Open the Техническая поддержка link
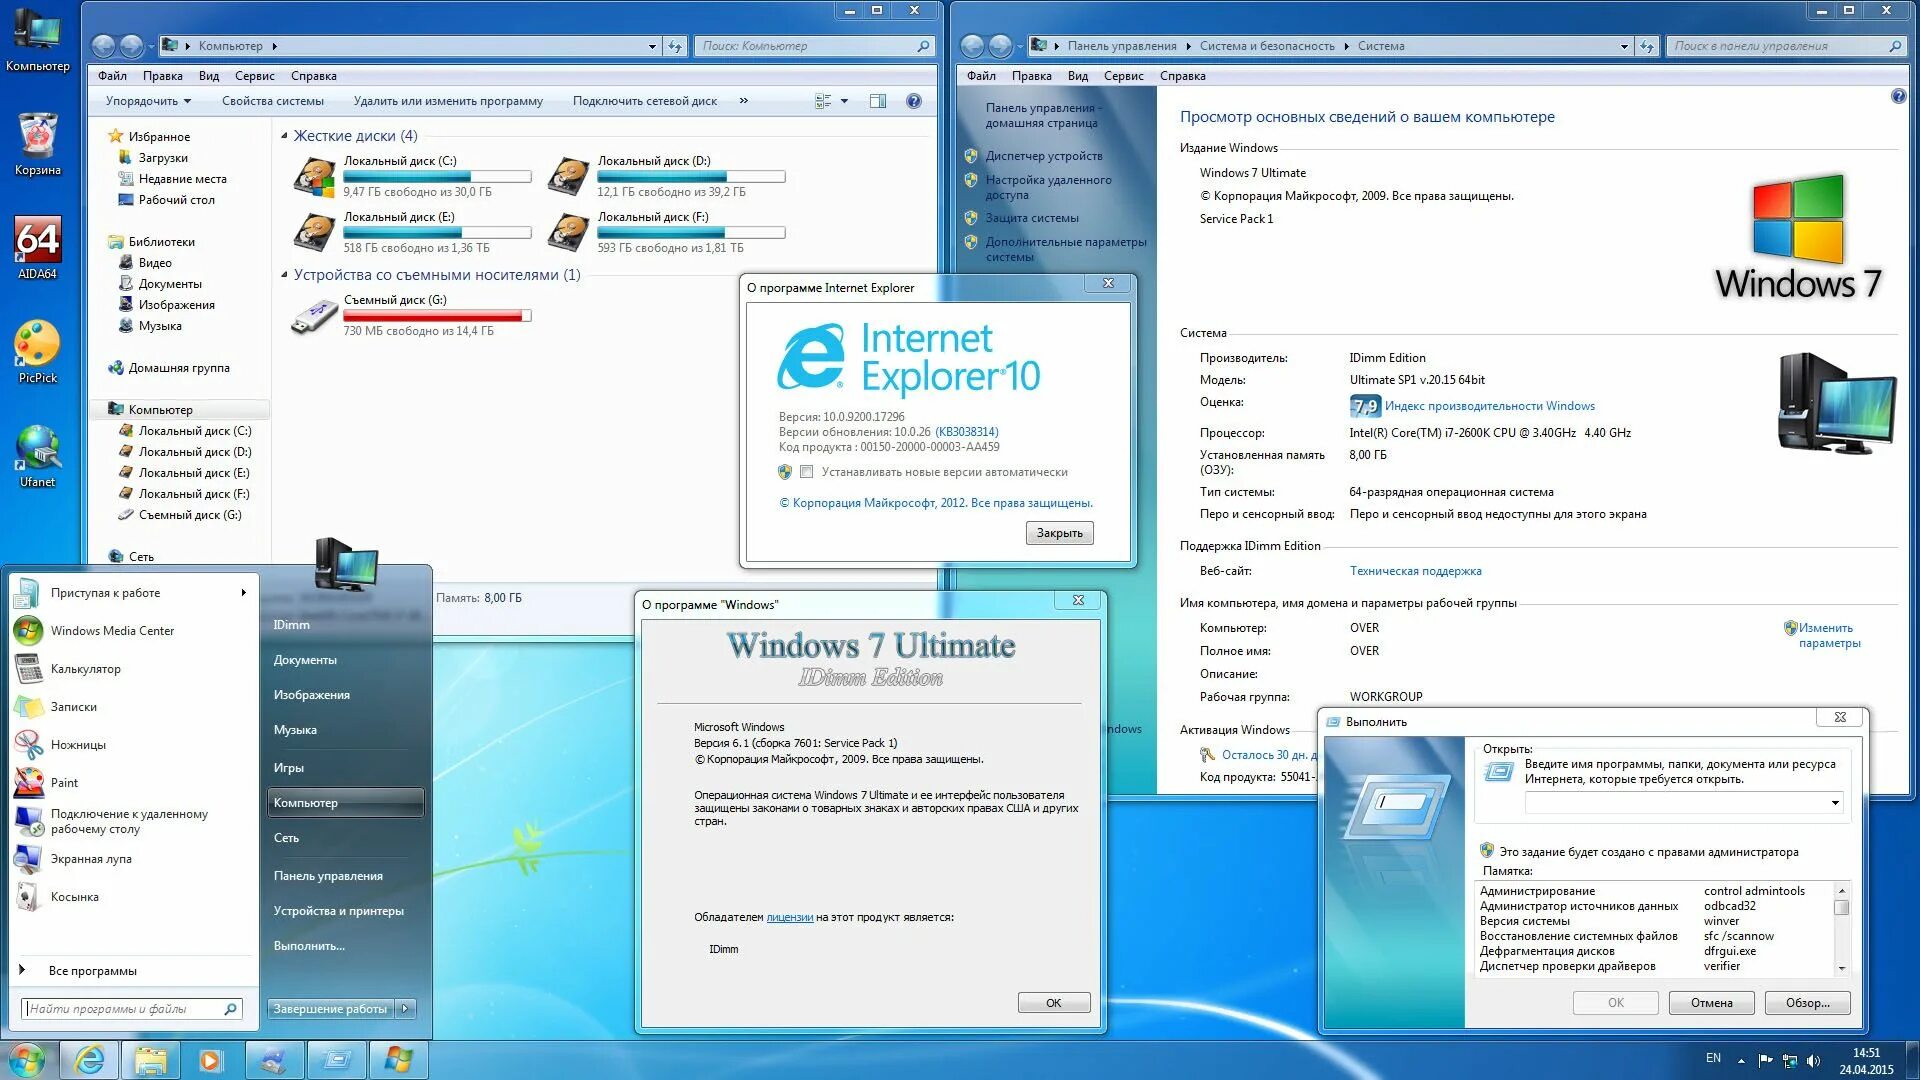Image resolution: width=1920 pixels, height=1080 pixels. [x=1415, y=571]
